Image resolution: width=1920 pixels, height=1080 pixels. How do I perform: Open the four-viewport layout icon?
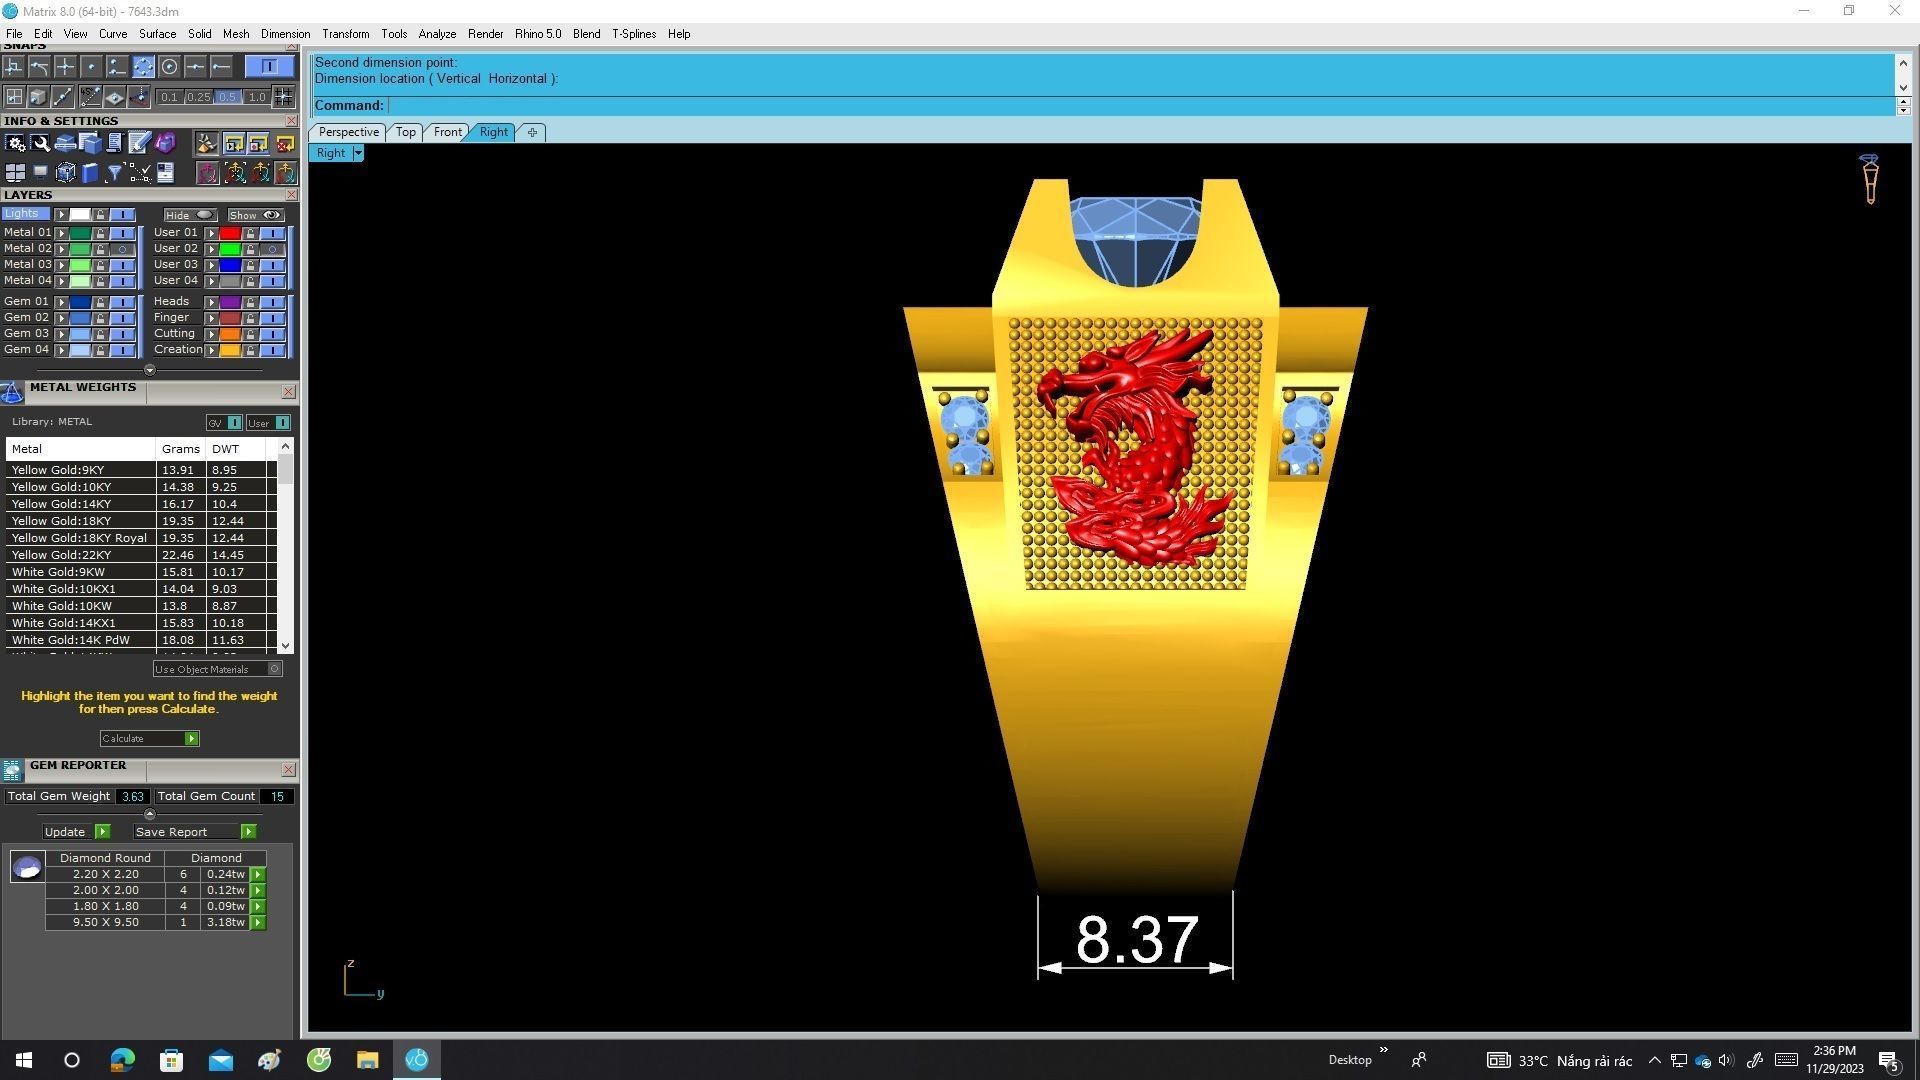coord(15,173)
